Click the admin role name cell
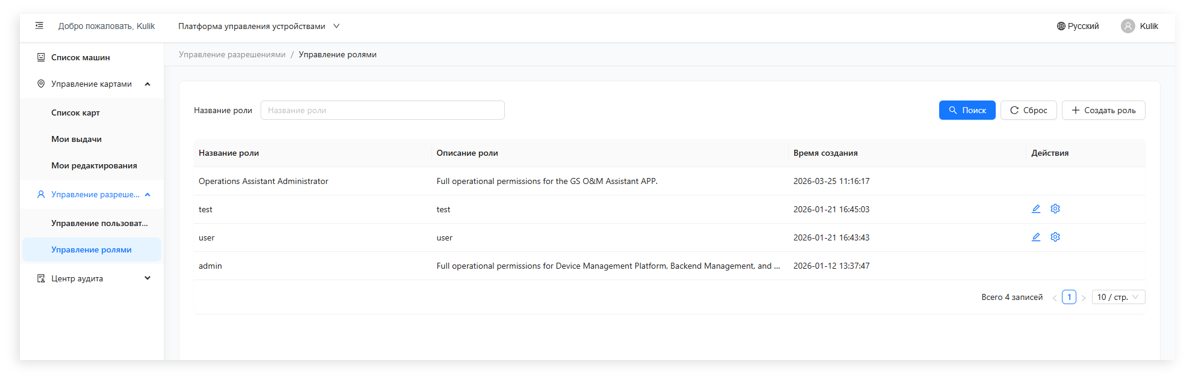1189x380 pixels. [x=210, y=266]
